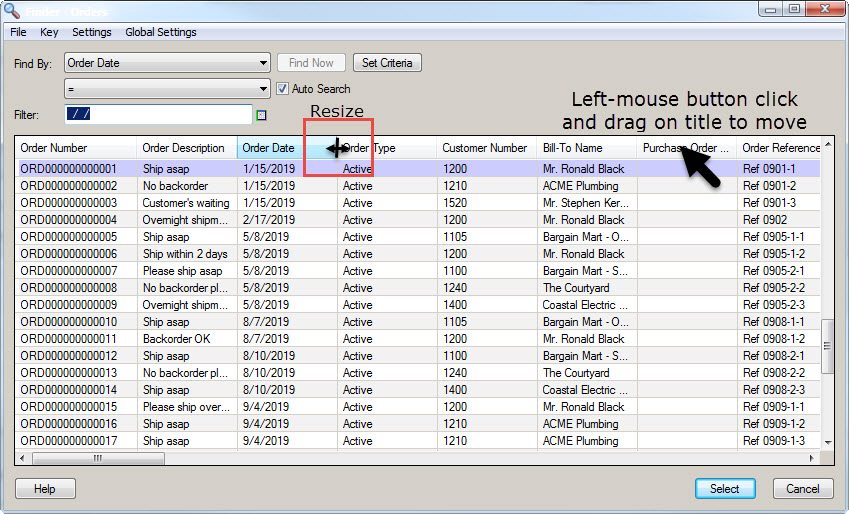This screenshot has width=849, height=514.
Task: Click the 'Ref 0905-1-1' reference cell
Action: coord(779,237)
